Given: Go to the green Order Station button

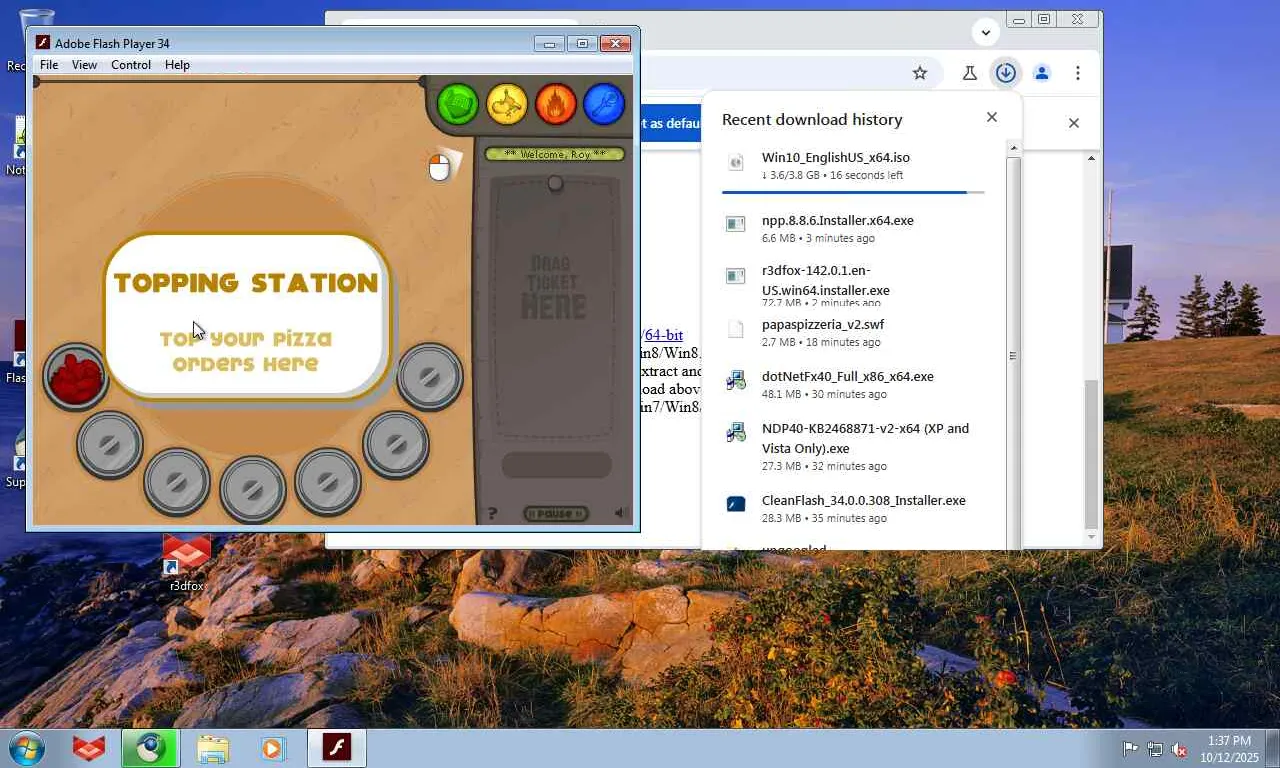Looking at the screenshot, I should click(x=457, y=104).
